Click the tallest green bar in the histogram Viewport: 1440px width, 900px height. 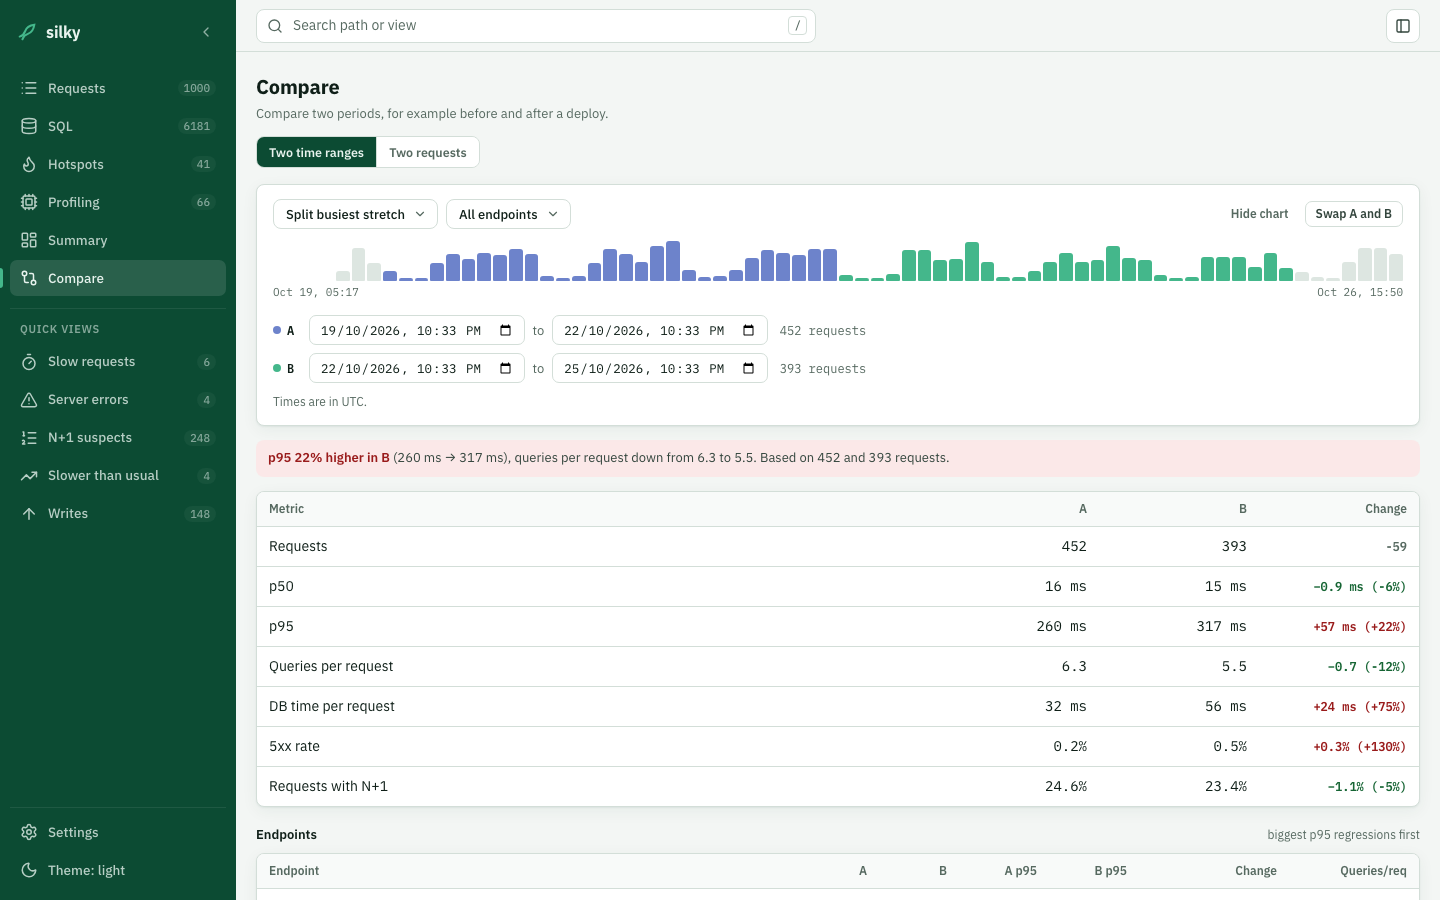click(972, 261)
